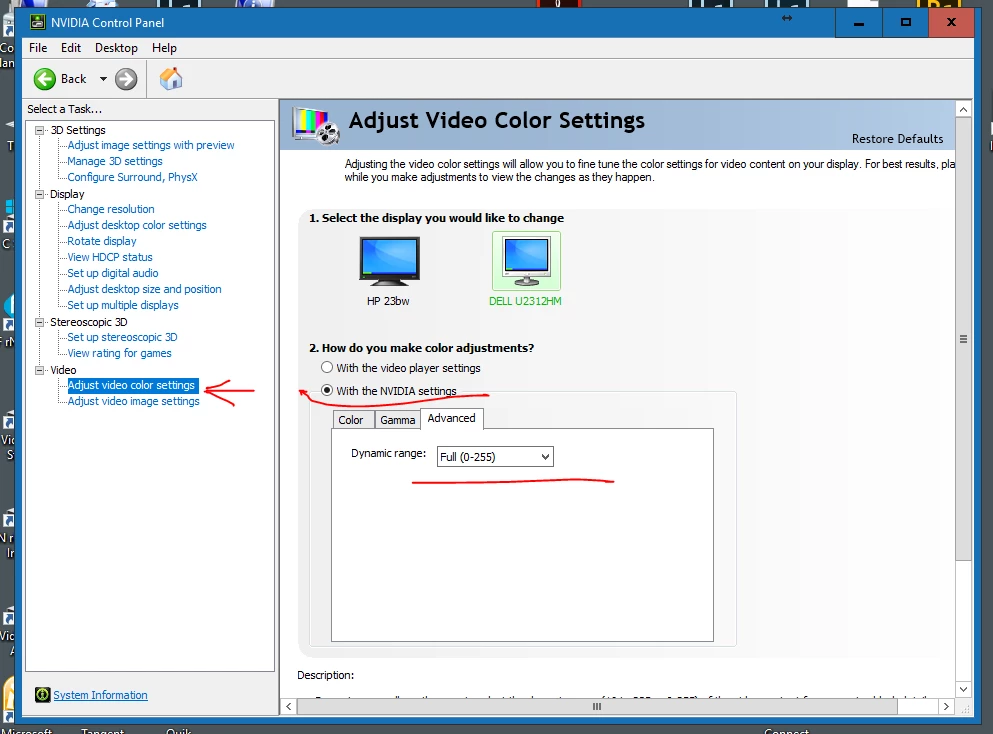Open Adjust desktop size and position
Viewport: 993px width, 734px height.
click(x=144, y=289)
